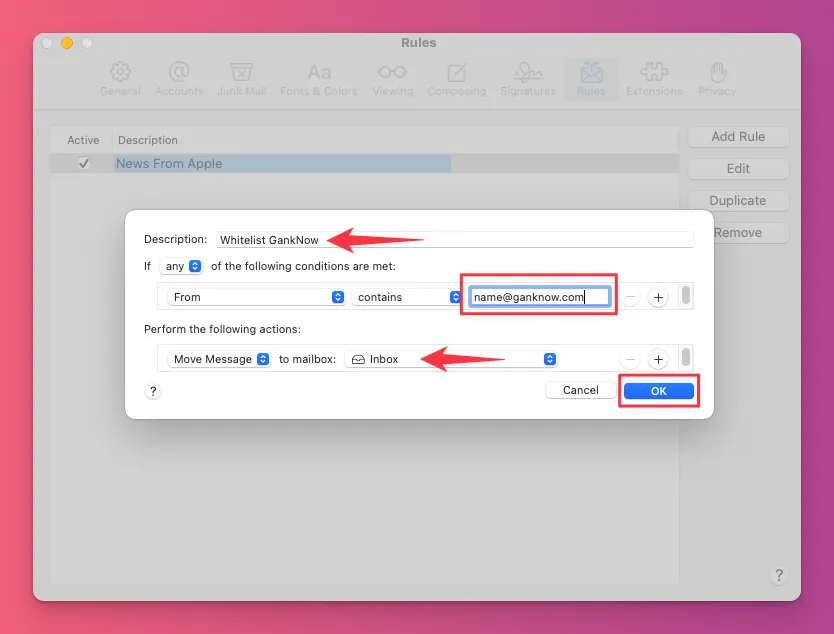Click the Edit rule button
834x634 pixels.
(738, 169)
